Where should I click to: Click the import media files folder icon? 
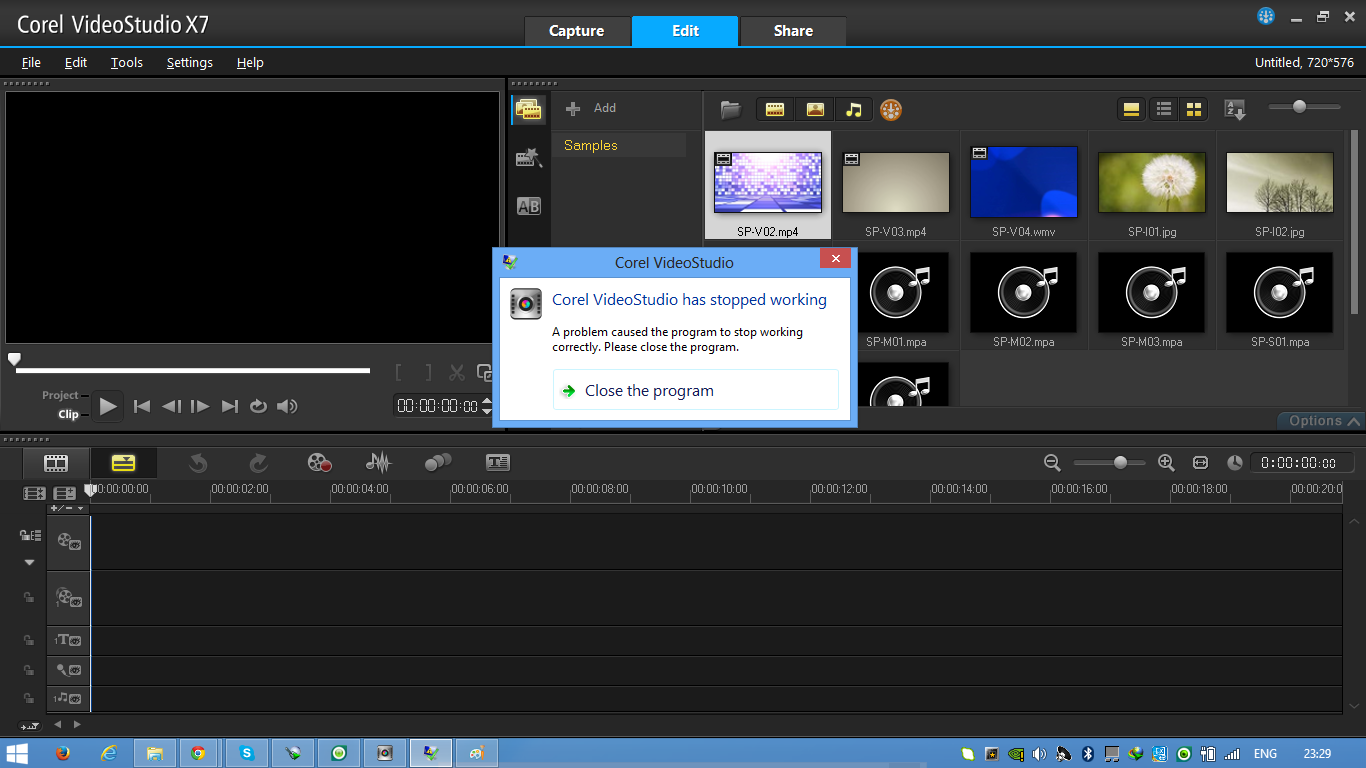click(731, 109)
